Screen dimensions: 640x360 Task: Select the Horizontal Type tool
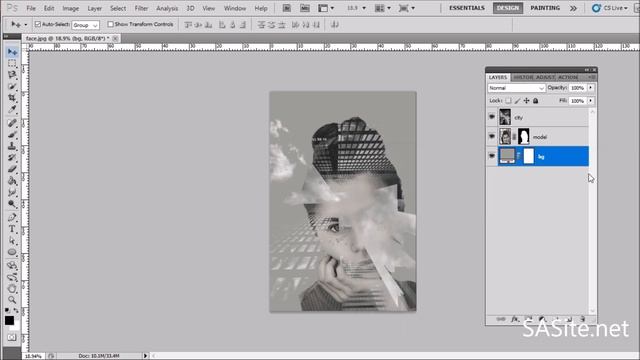(x=12, y=229)
